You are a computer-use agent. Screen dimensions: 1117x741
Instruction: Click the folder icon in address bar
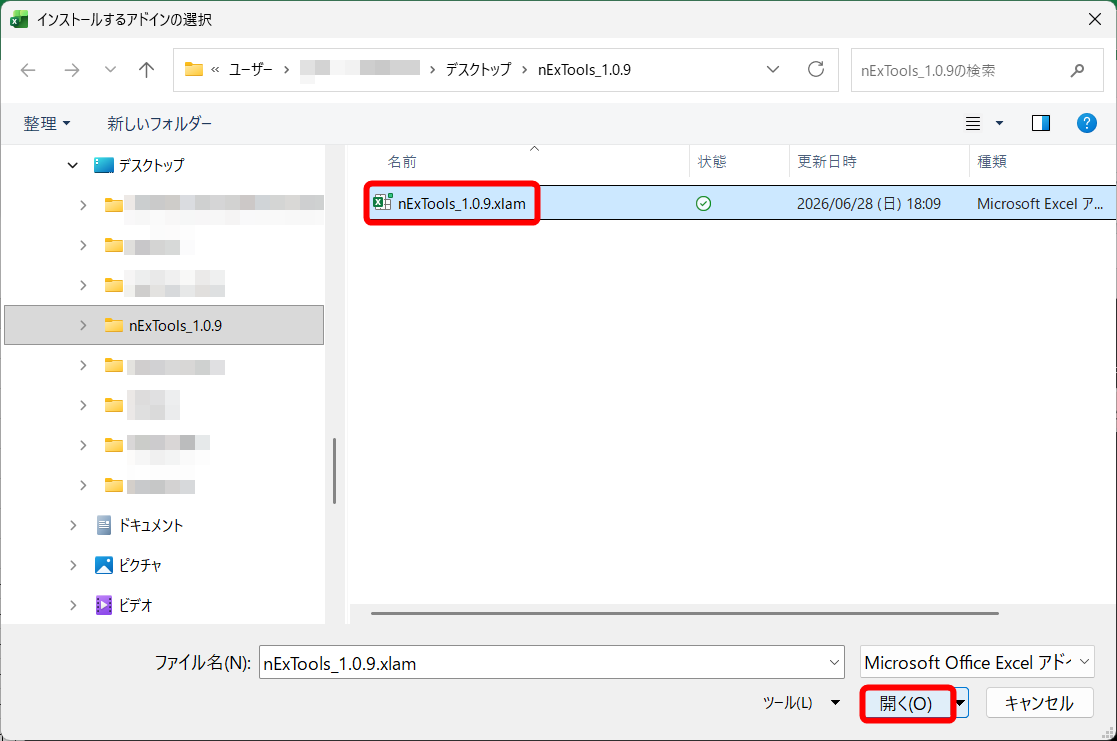click(194, 69)
